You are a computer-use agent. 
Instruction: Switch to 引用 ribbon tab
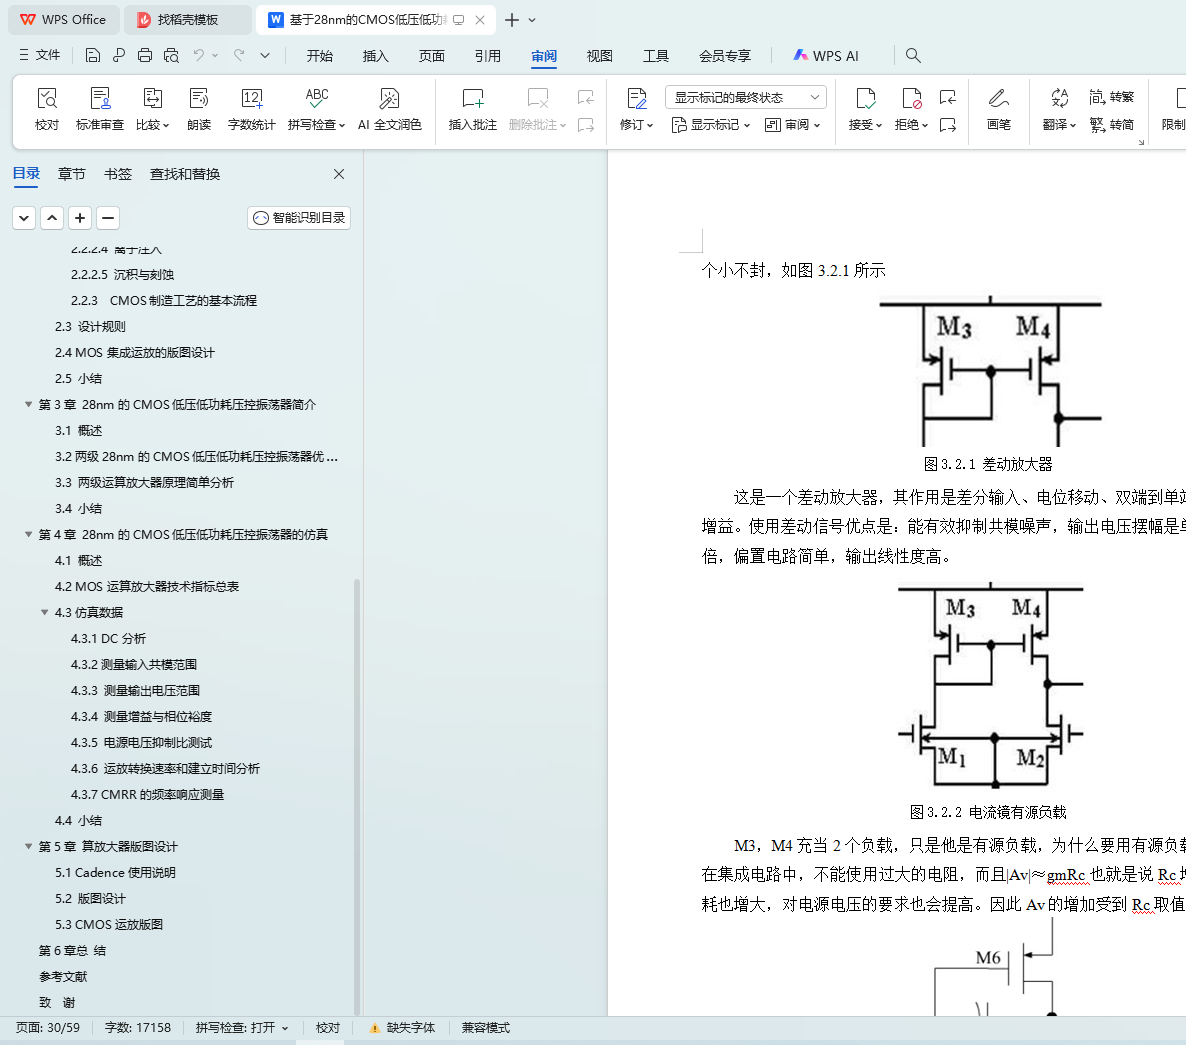click(488, 56)
